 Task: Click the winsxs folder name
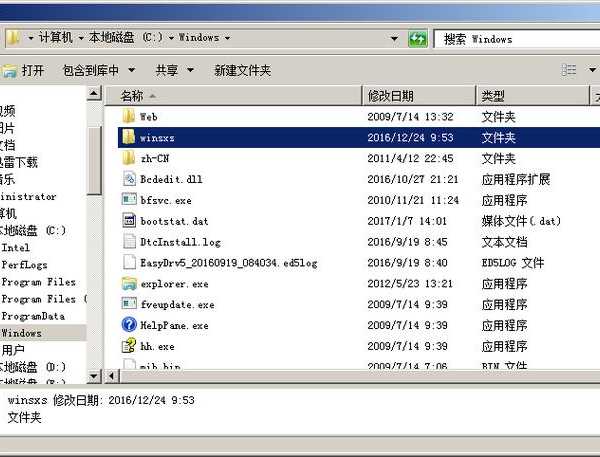coord(157,138)
